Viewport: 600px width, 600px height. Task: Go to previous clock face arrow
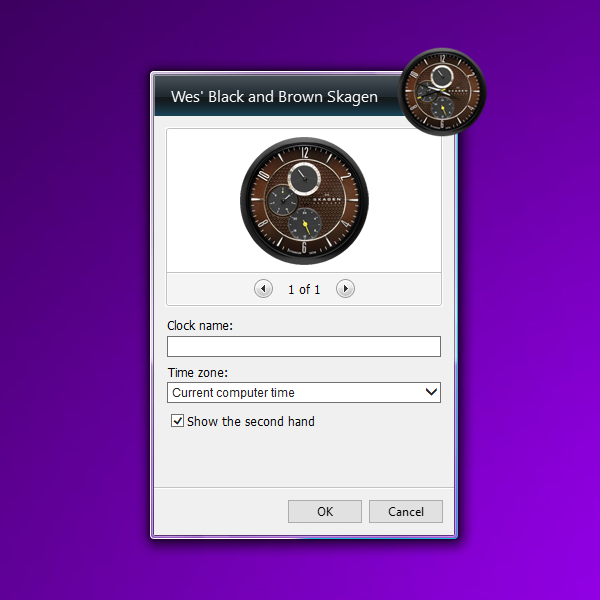click(x=263, y=289)
